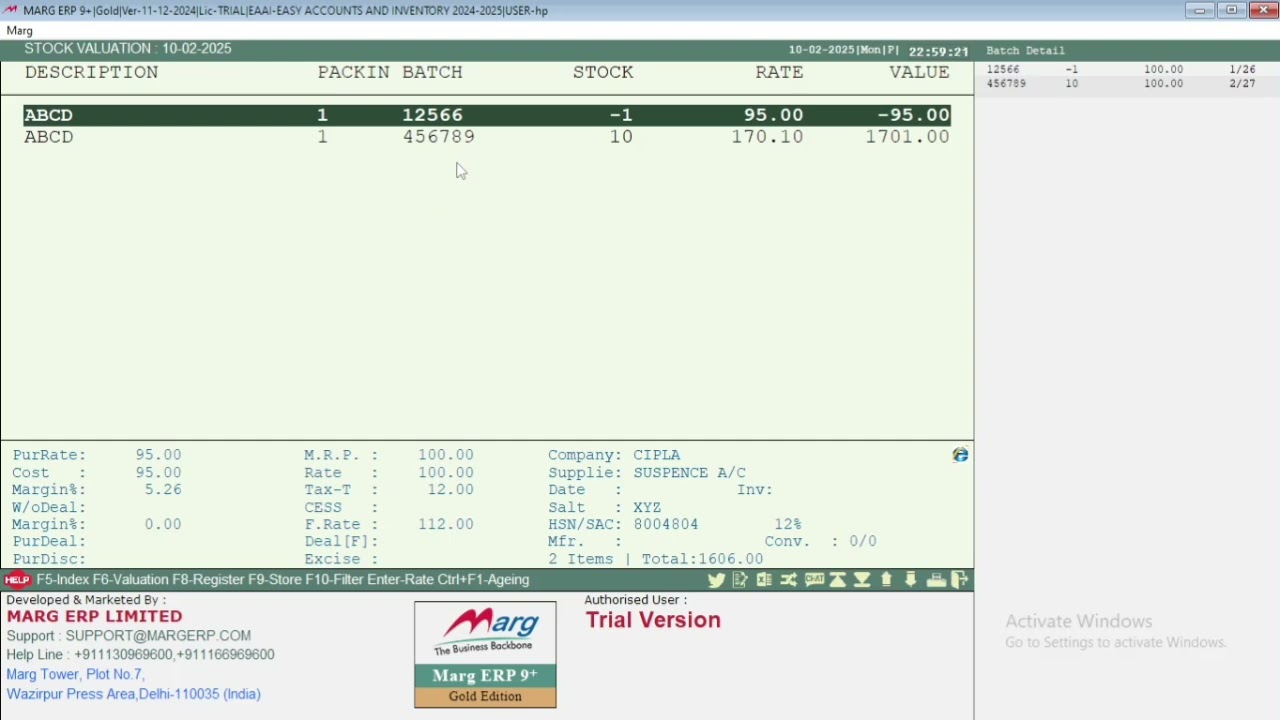The image size is (1280, 720).
Task: Click the Company CIPLA field
Action: (x=614, y=455)
